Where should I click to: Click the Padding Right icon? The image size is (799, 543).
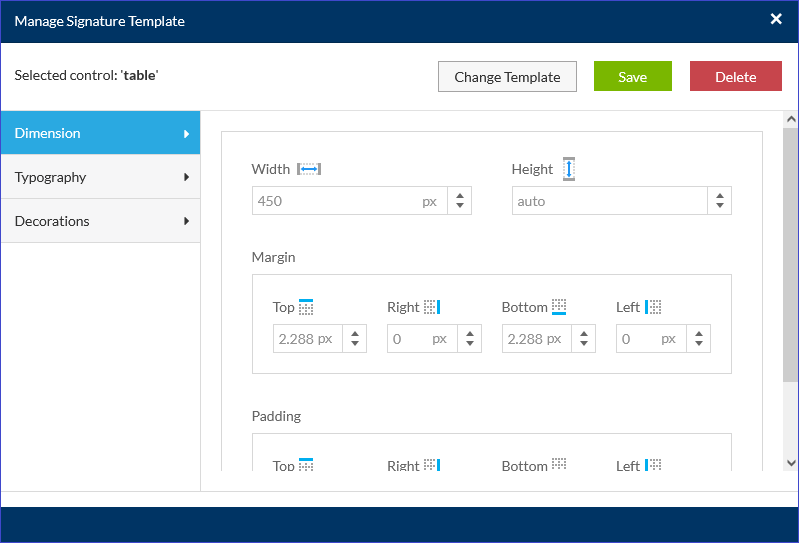click(432, 465)
